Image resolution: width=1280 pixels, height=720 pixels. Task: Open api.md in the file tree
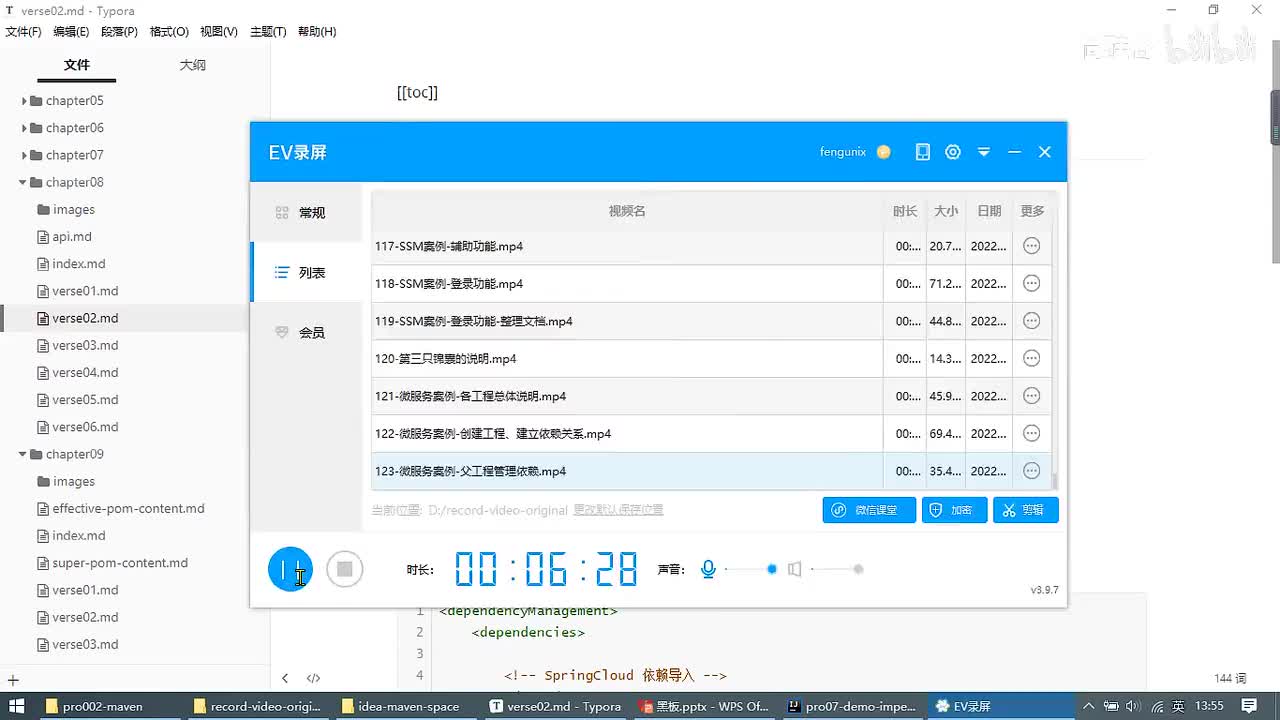point(72,237)
